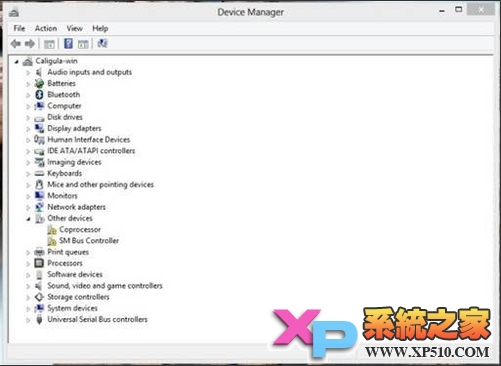Expand the Computer node
The width and height of the screenshot is (501, 366).
click(28, 106)
